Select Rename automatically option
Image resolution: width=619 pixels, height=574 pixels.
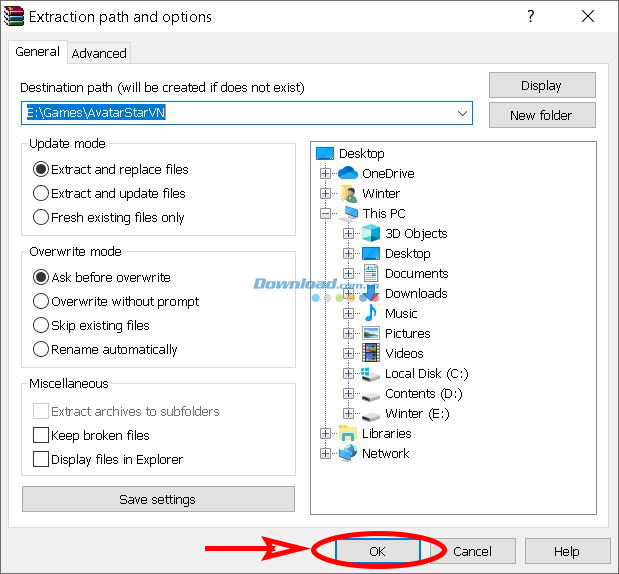click(x=105, y=350)
